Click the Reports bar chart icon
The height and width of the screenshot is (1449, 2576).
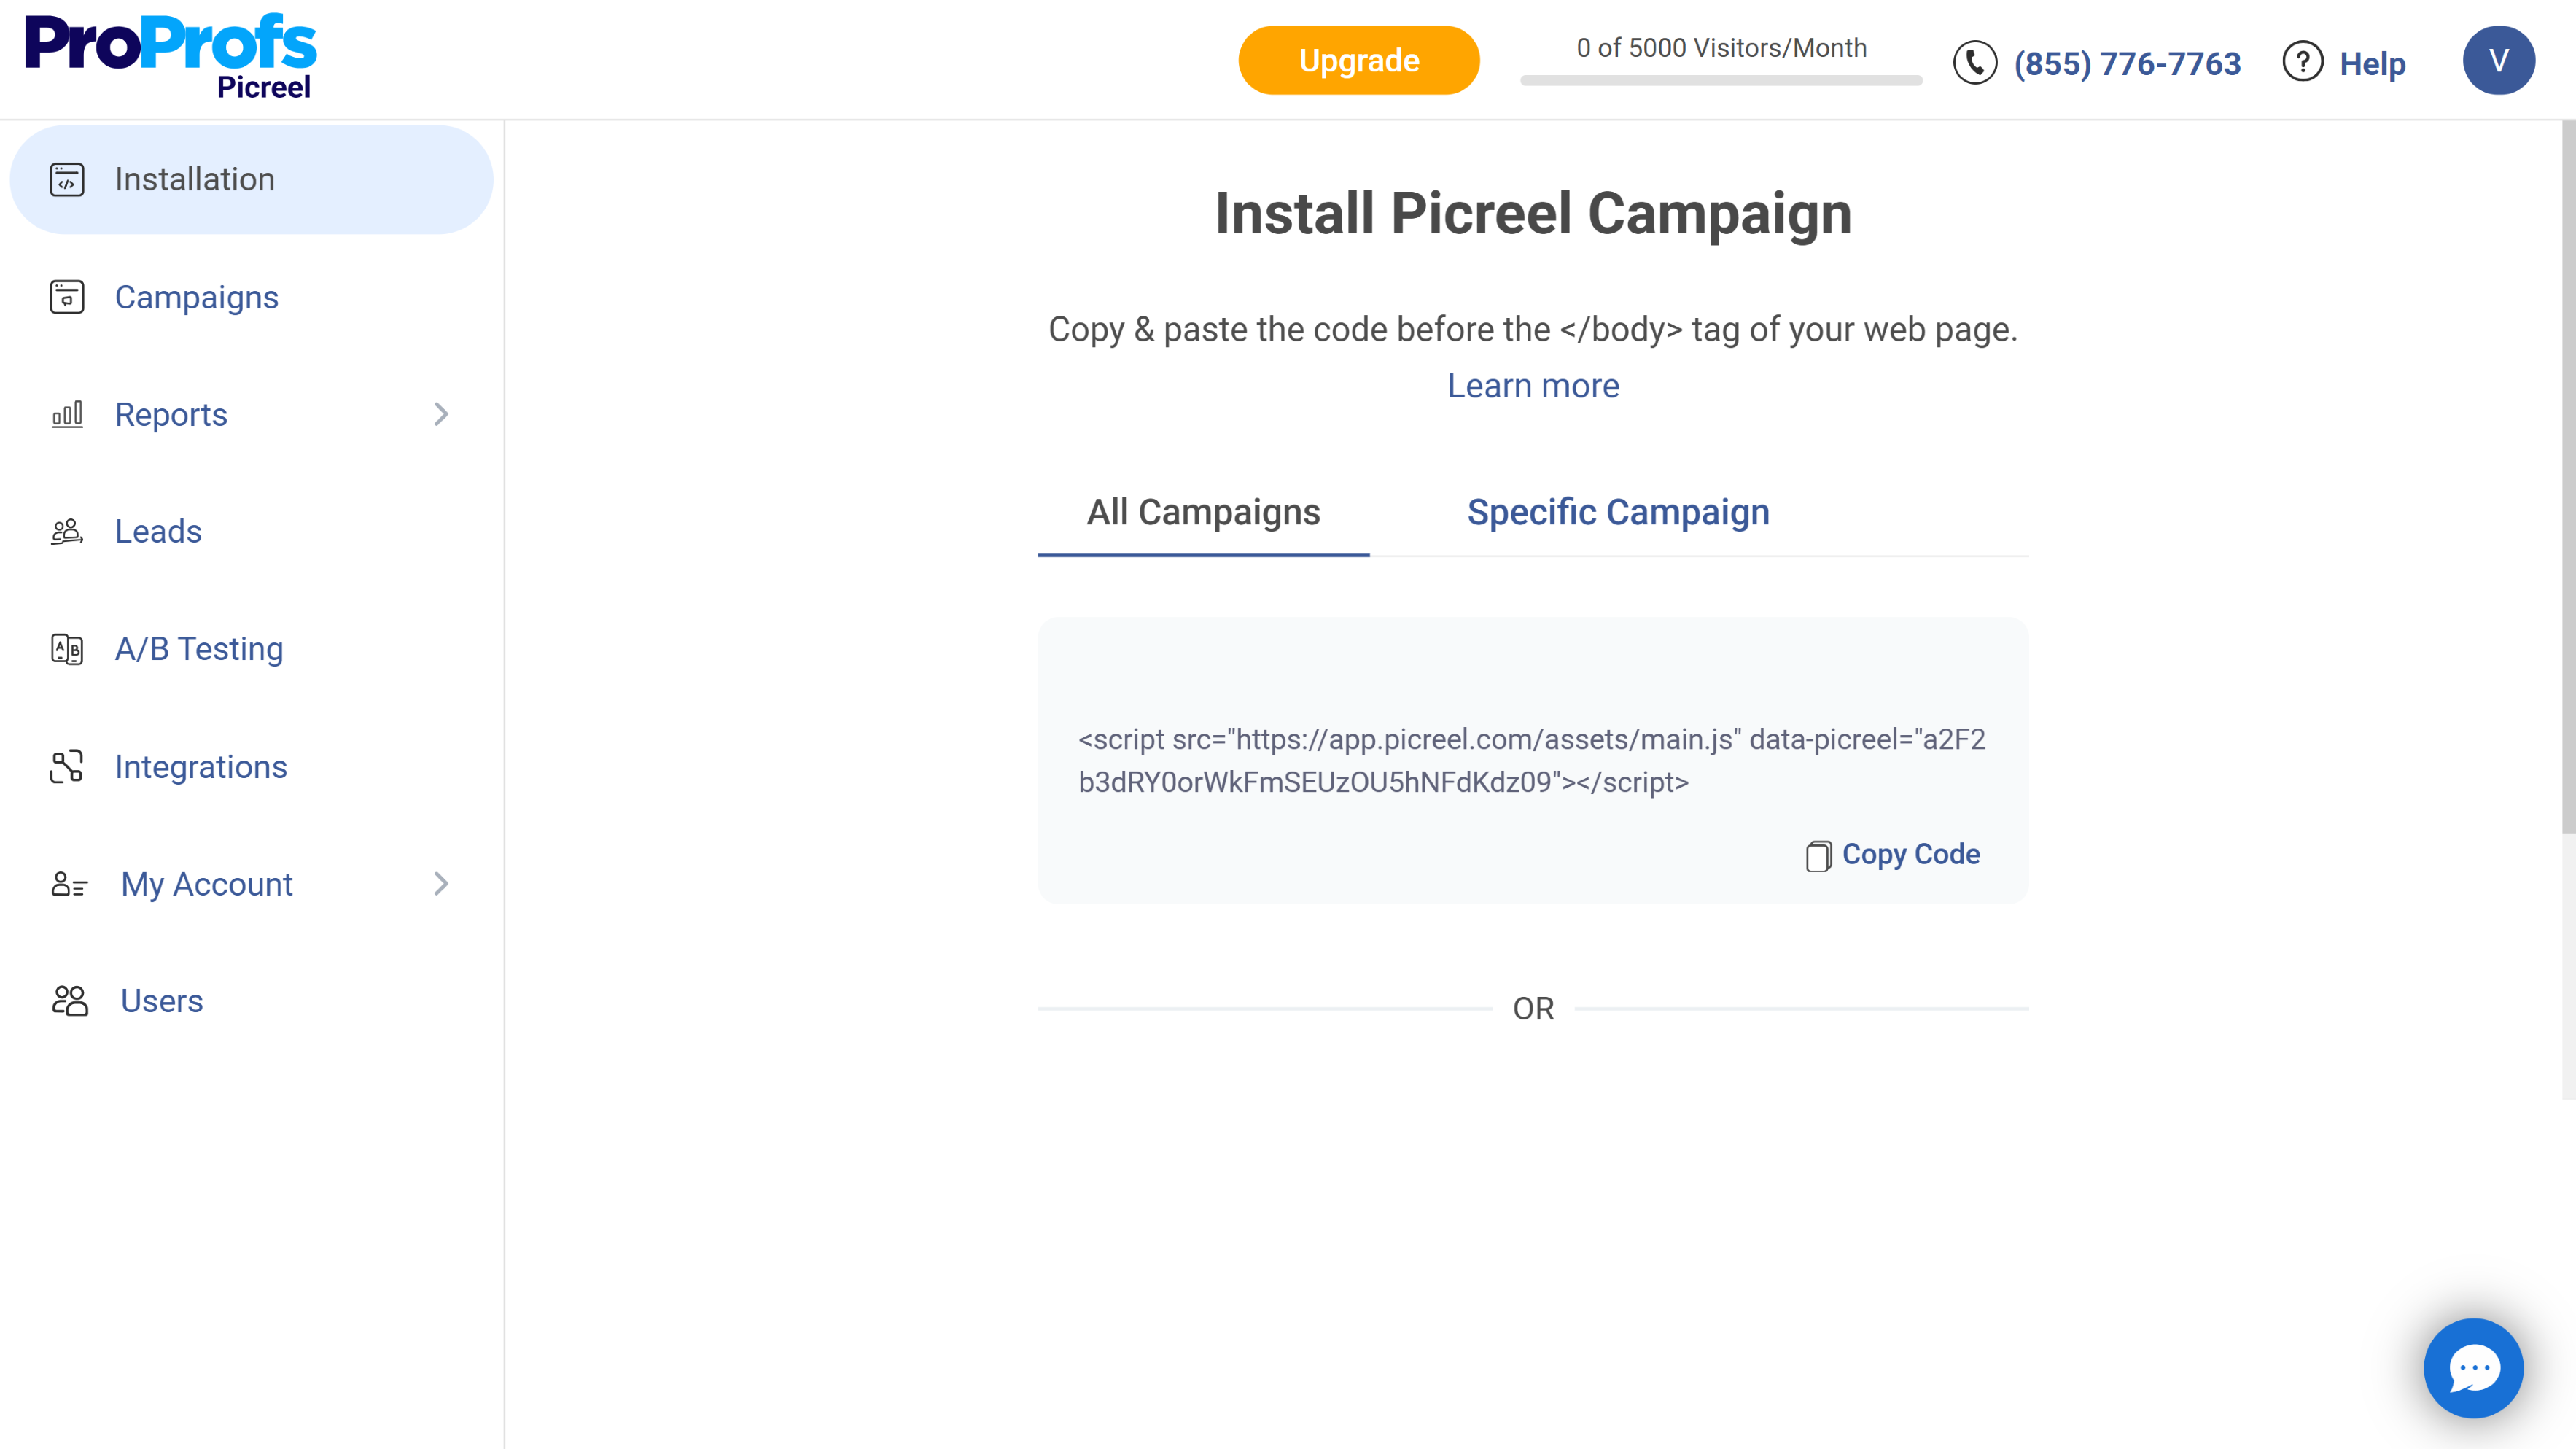(x=67, y=414)
